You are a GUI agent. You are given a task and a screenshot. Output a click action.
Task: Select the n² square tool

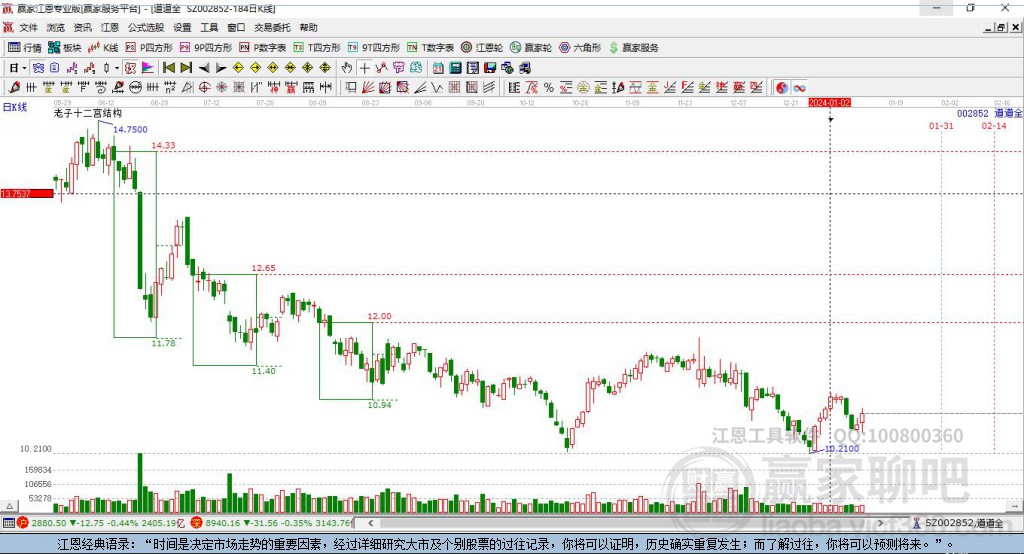[x=170, y=88]
